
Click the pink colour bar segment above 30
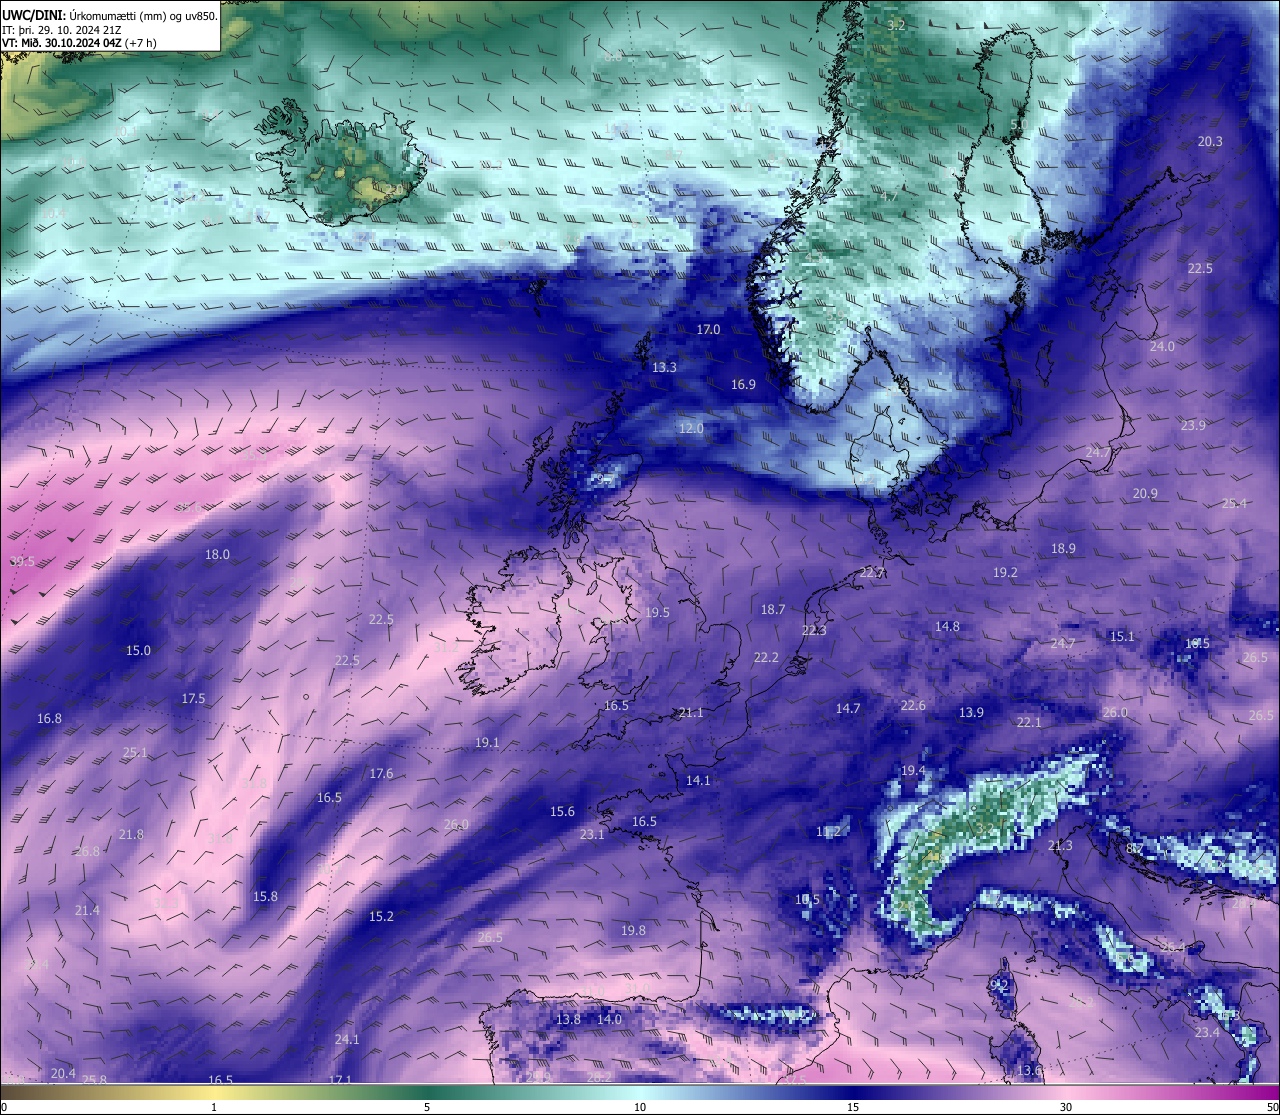pos(1066,1092)
